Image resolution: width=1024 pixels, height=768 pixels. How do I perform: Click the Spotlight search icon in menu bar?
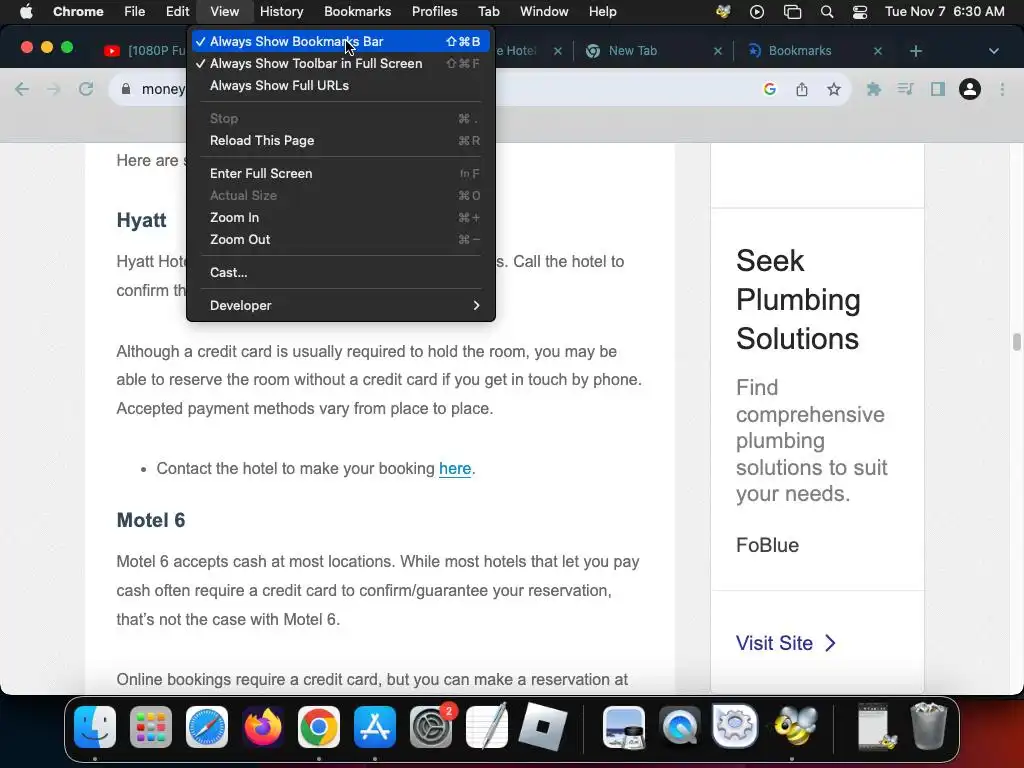827,12
